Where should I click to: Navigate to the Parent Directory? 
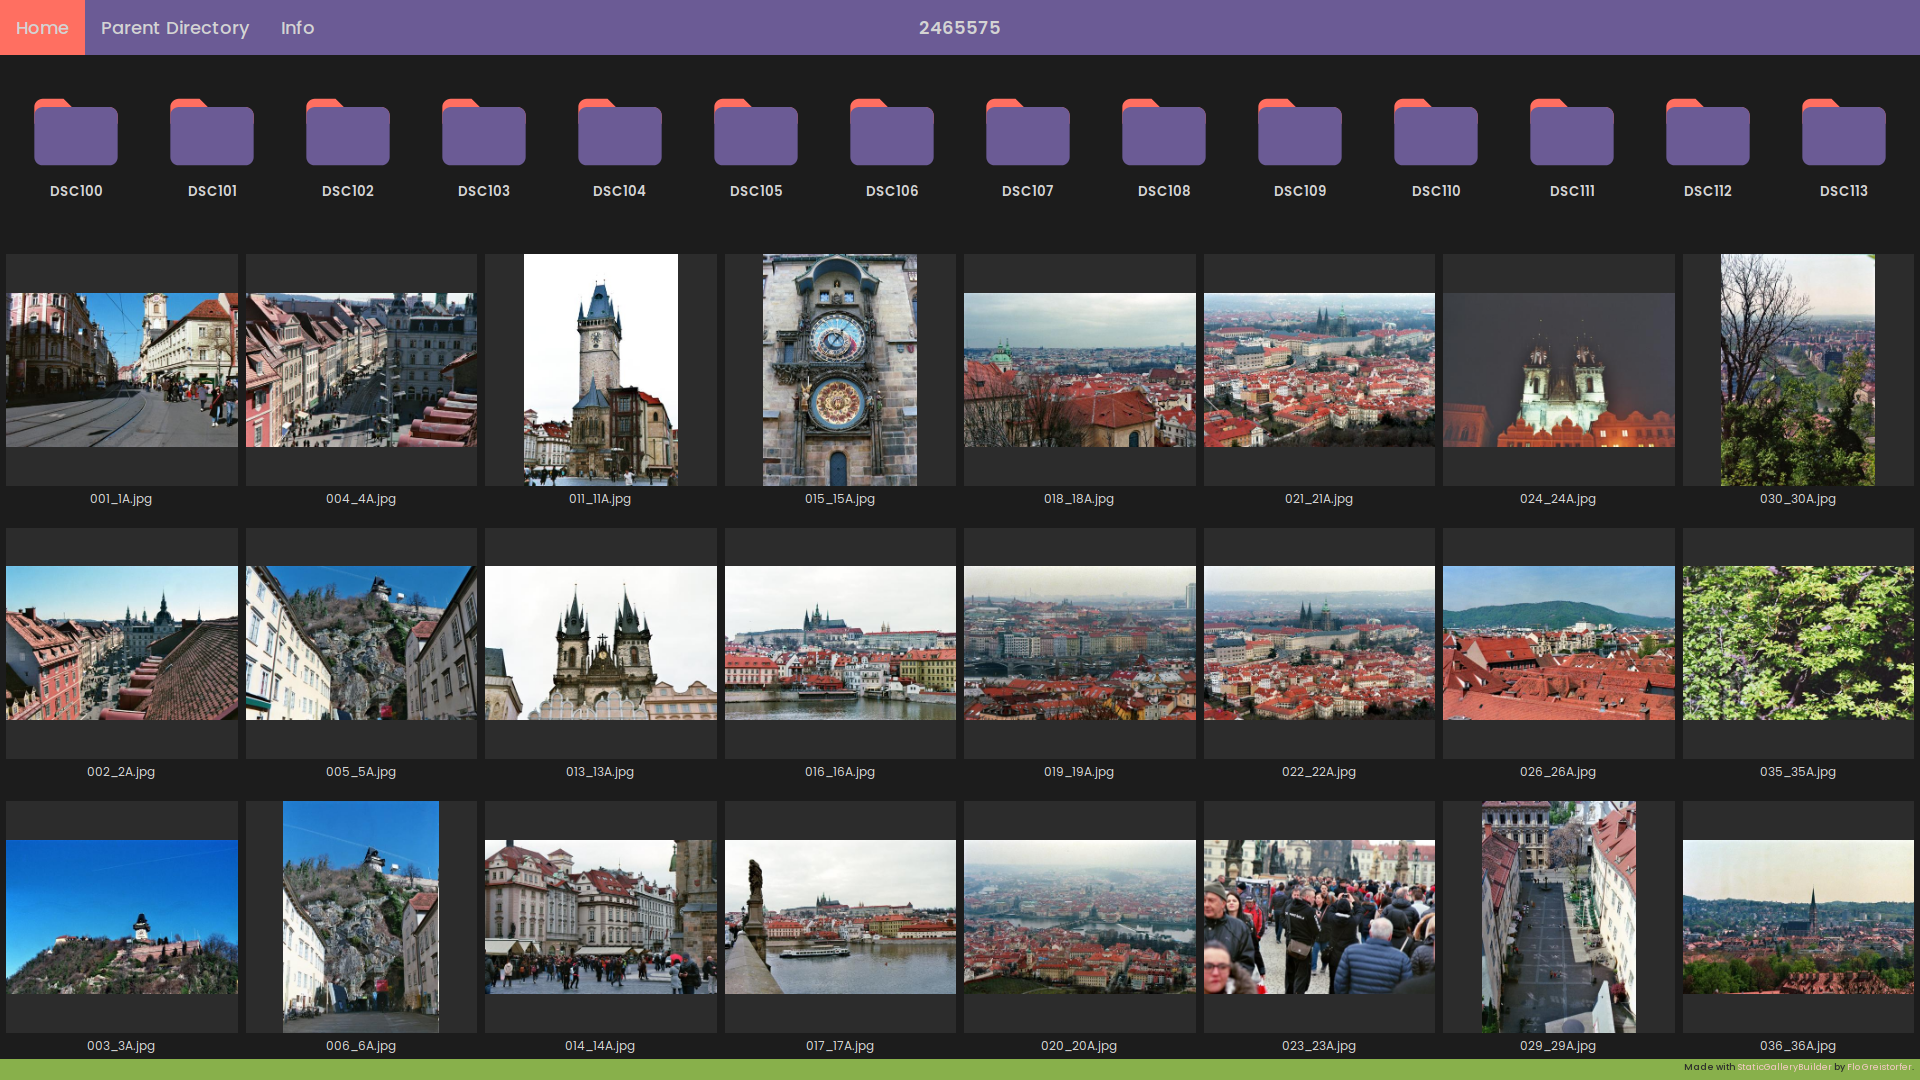pos(175,27)
